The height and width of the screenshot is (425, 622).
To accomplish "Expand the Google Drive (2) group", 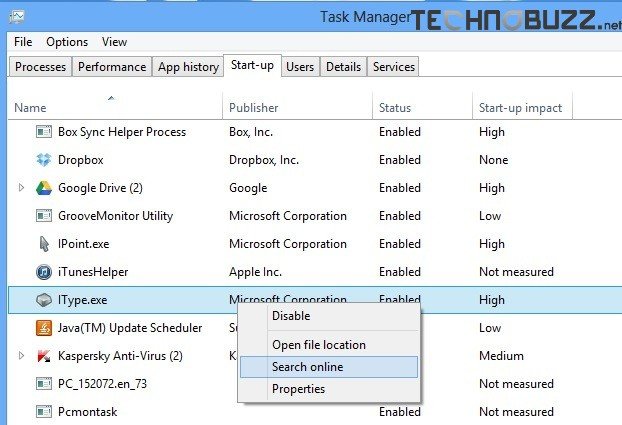I will 21,187.
